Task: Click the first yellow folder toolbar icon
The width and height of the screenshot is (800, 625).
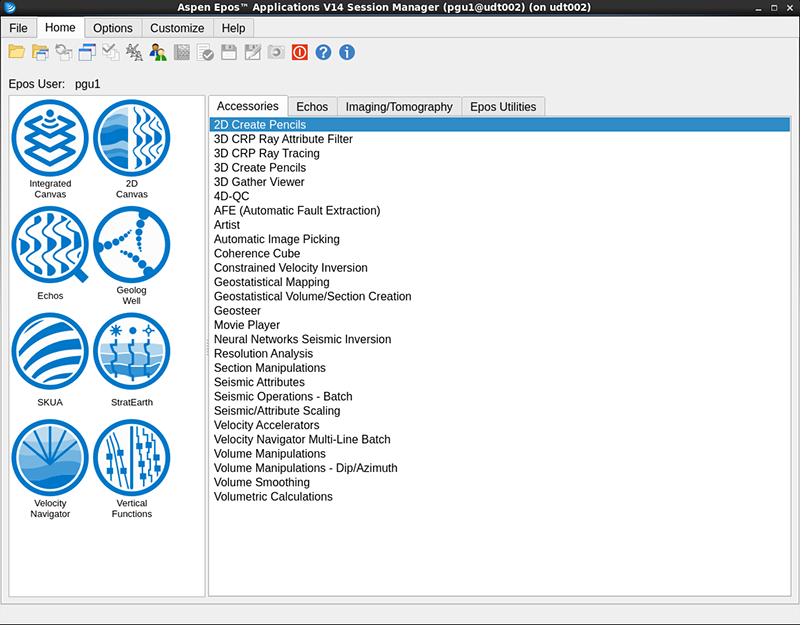Action: coord(17,52)
